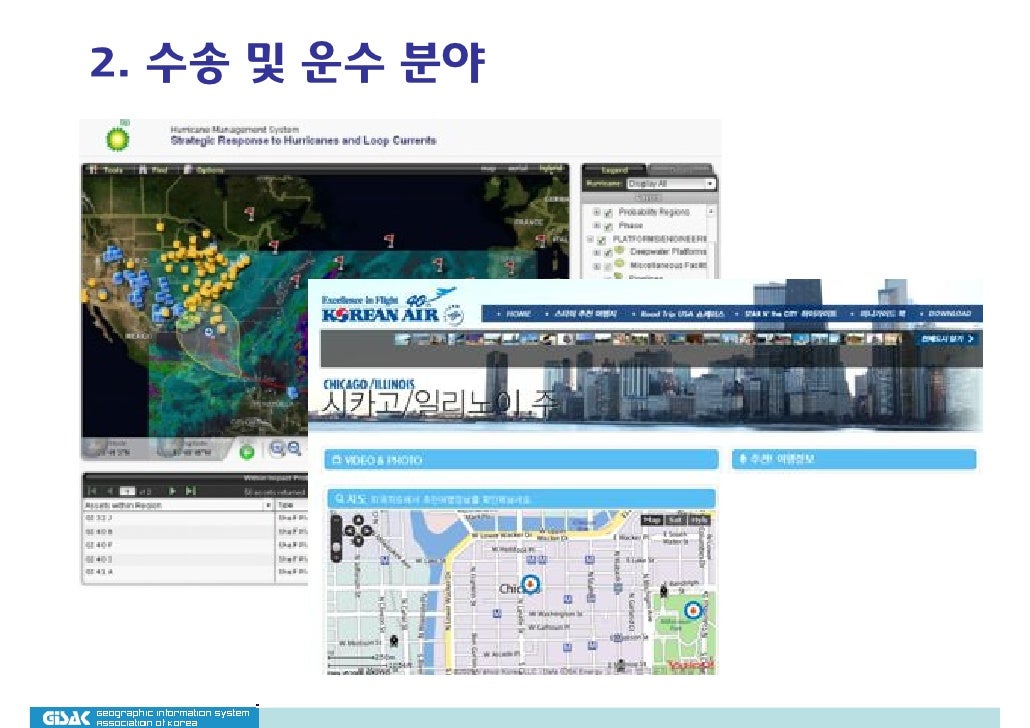
Task: Click the blue target marker in Millennium Park
Action: [x=692, y=610]
